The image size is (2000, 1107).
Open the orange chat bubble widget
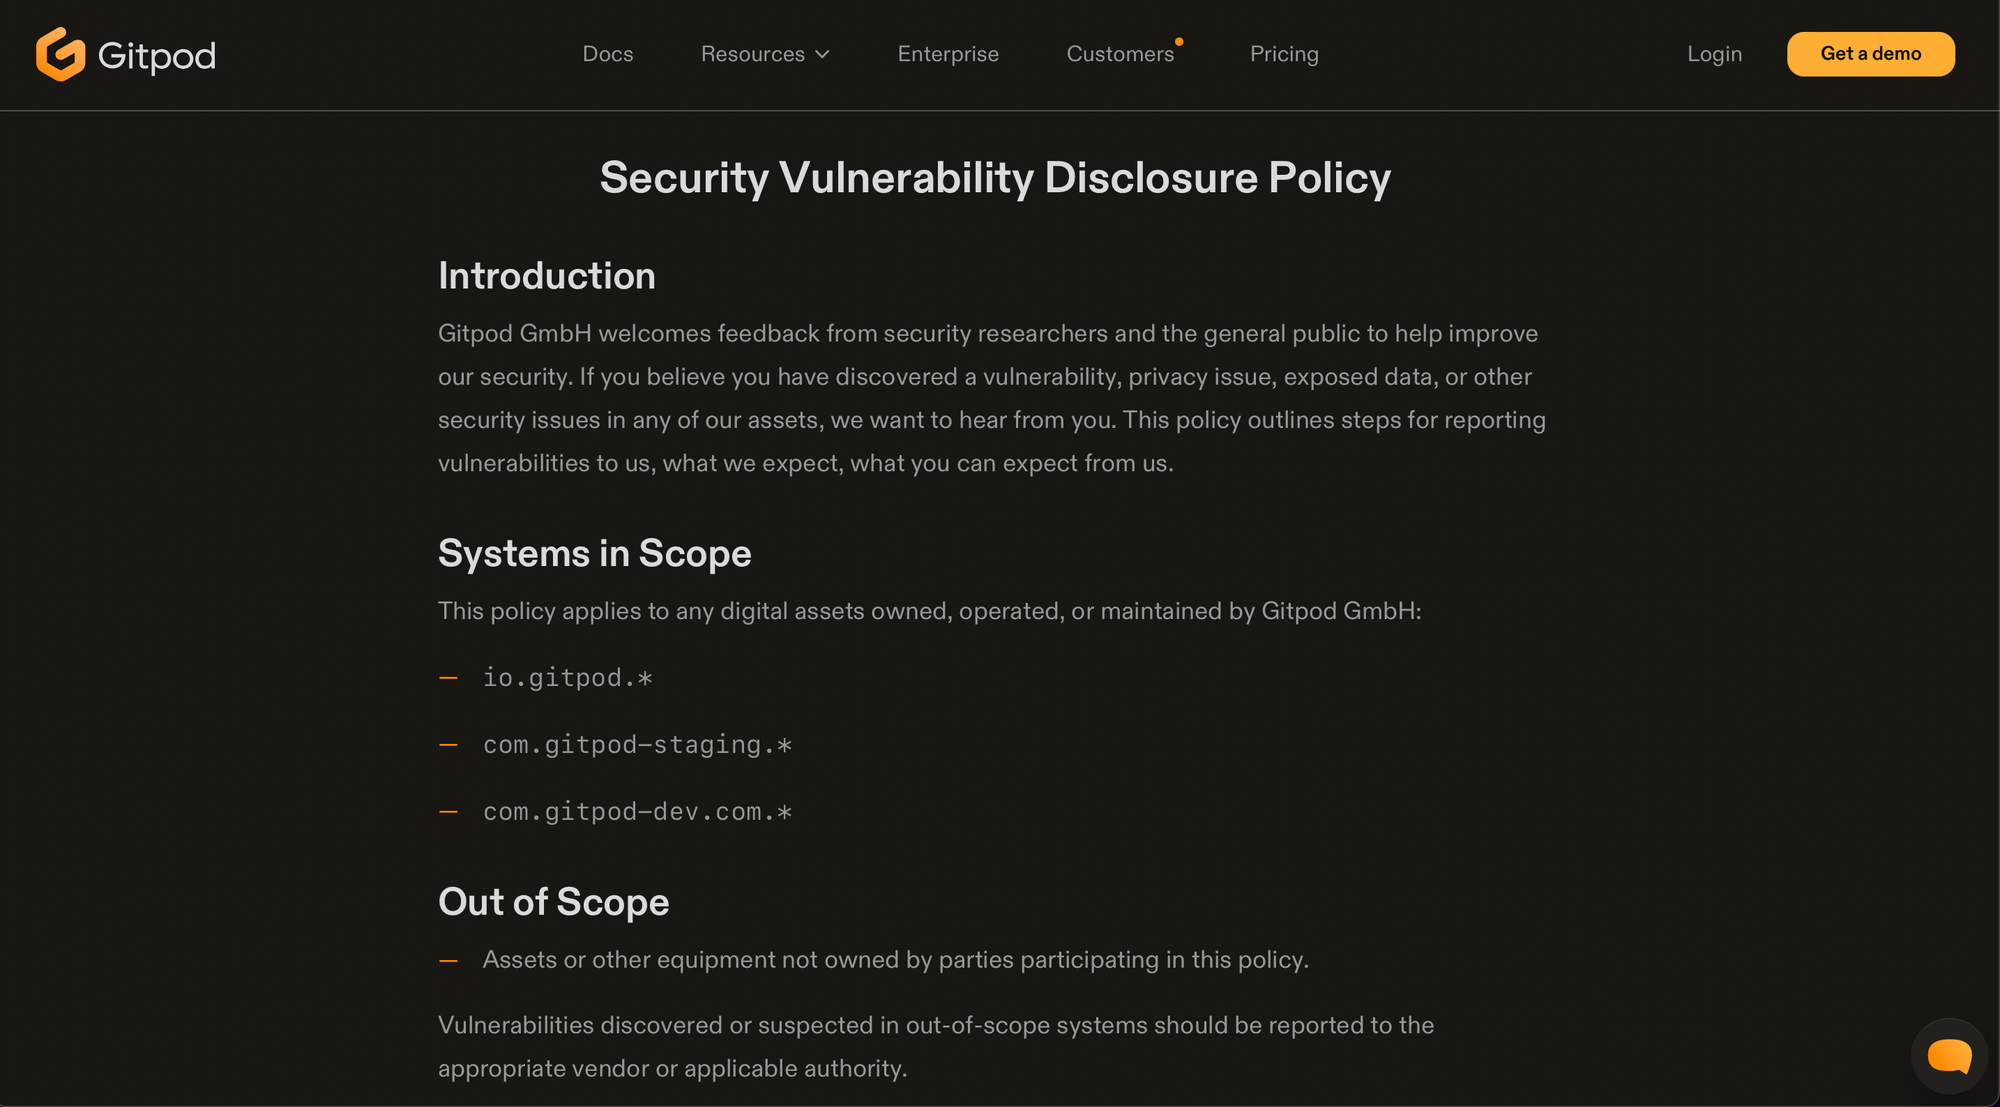1948,1056
